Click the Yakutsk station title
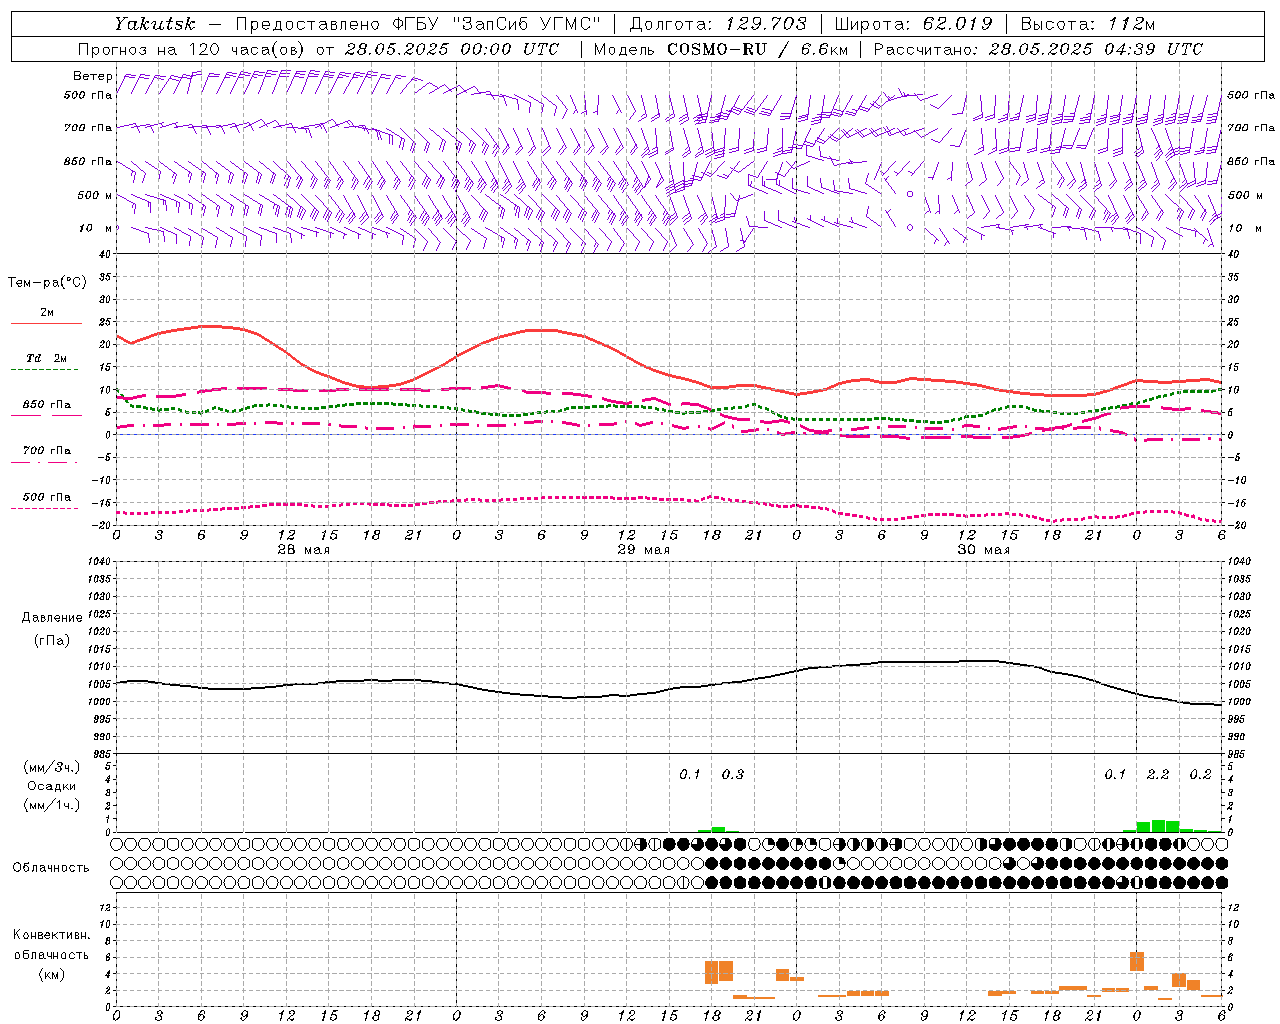Viewport: 1280px width, 1024px height. click(154, 23)
